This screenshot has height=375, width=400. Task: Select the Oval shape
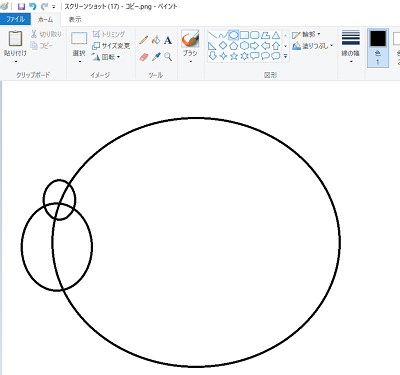[x=234, y=35]
